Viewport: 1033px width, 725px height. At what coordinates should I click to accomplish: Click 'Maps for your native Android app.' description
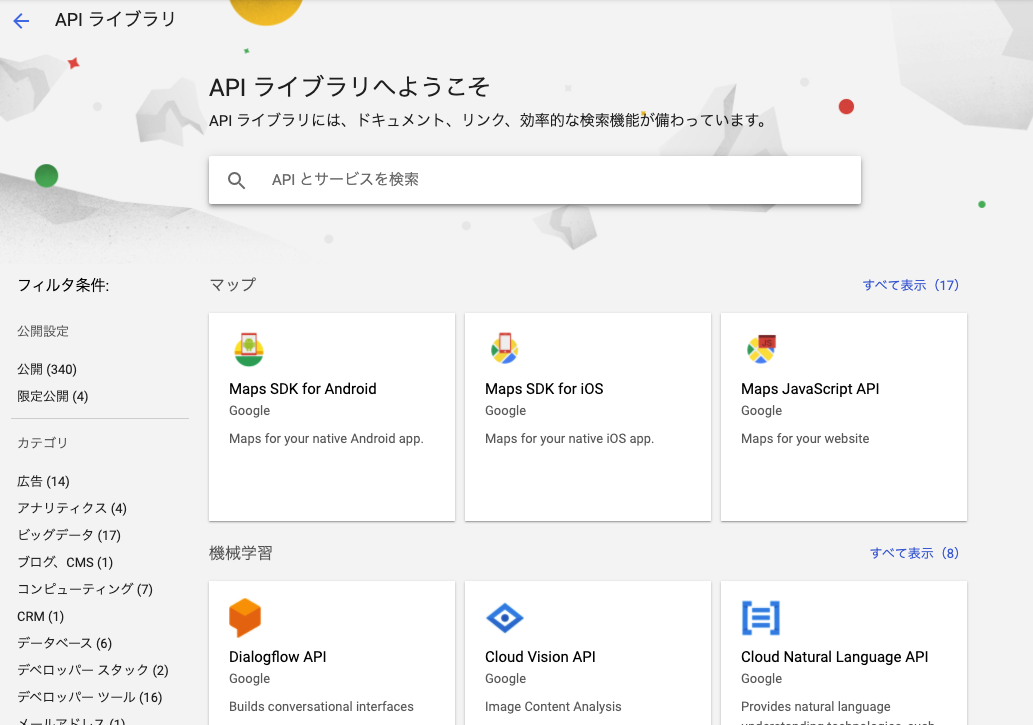pyautogui.click(x=326, y=439)
